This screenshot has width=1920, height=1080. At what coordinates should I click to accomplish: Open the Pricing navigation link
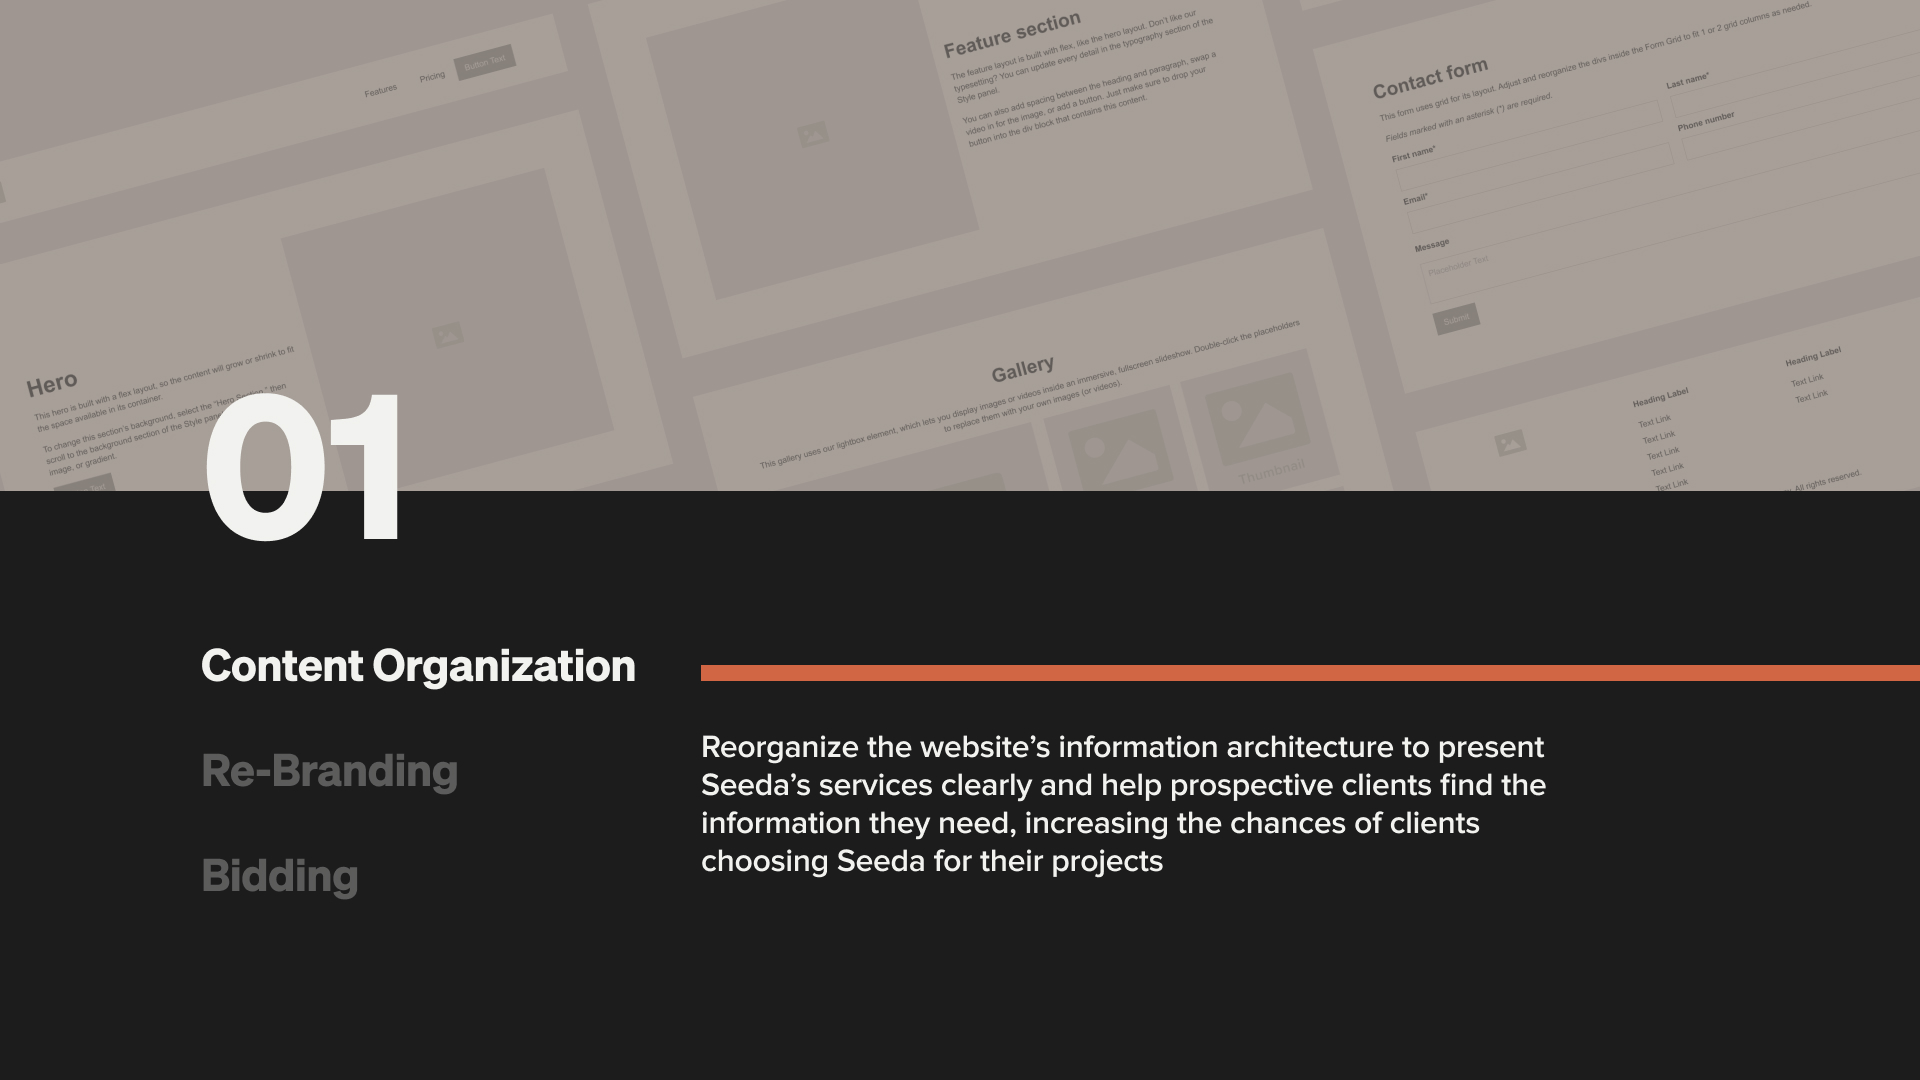[x=432, y=75]
